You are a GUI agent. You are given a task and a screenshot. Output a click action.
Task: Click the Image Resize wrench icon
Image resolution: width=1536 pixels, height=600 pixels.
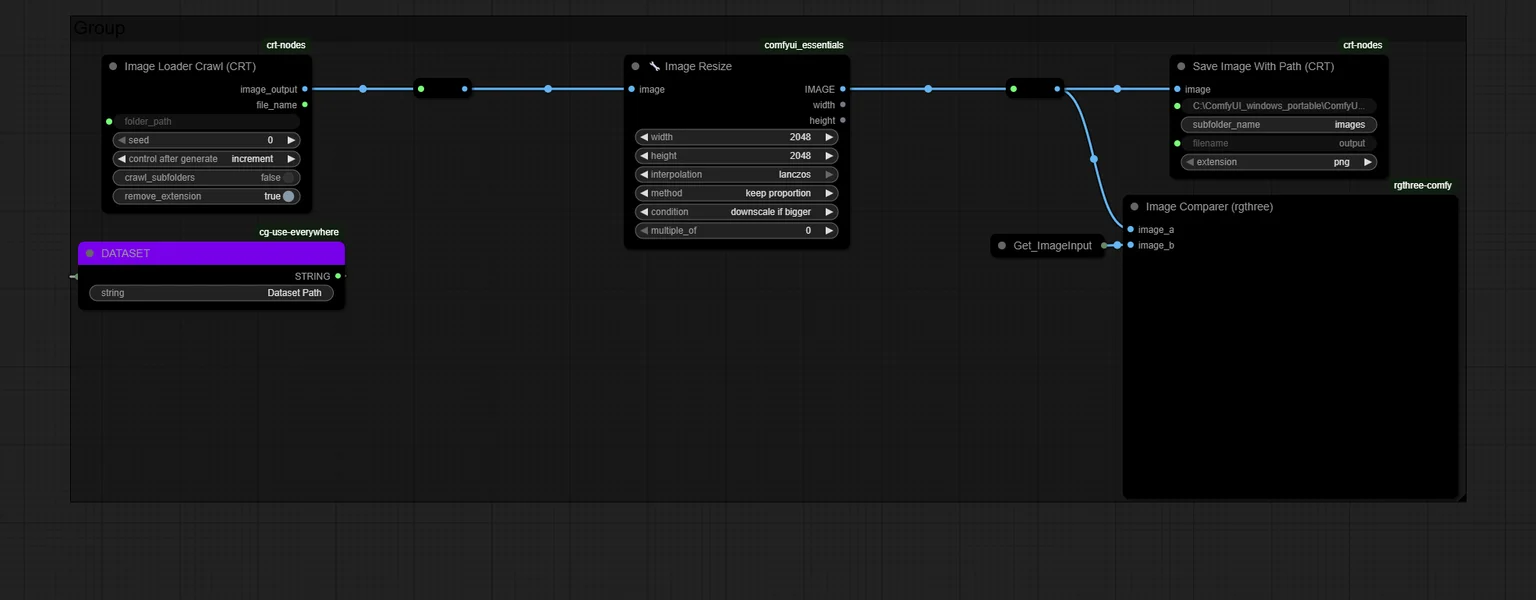[x=655, y=67]
